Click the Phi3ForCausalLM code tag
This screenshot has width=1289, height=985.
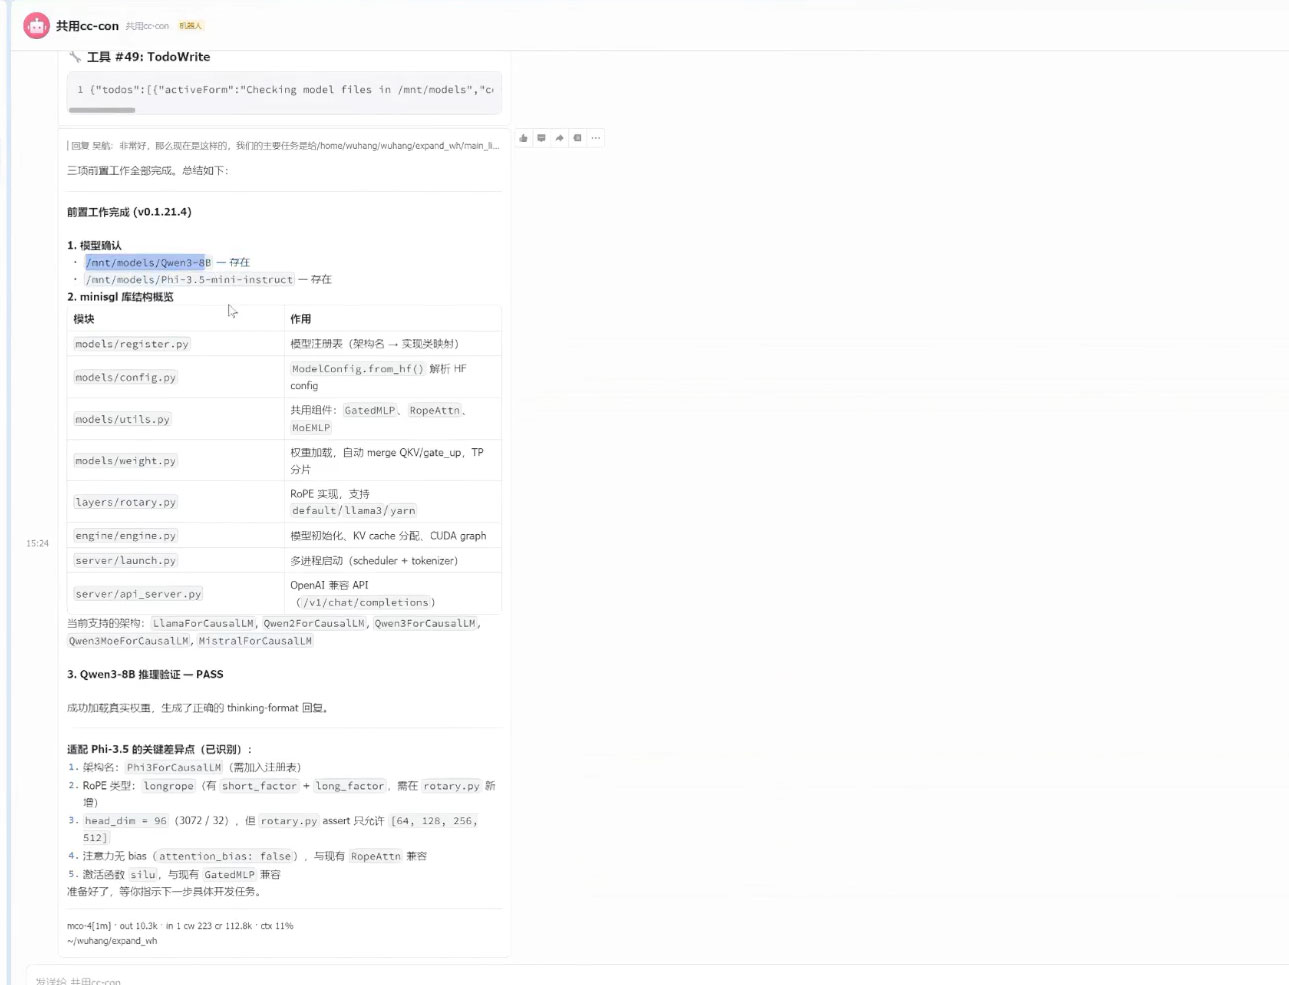[174, 768]
